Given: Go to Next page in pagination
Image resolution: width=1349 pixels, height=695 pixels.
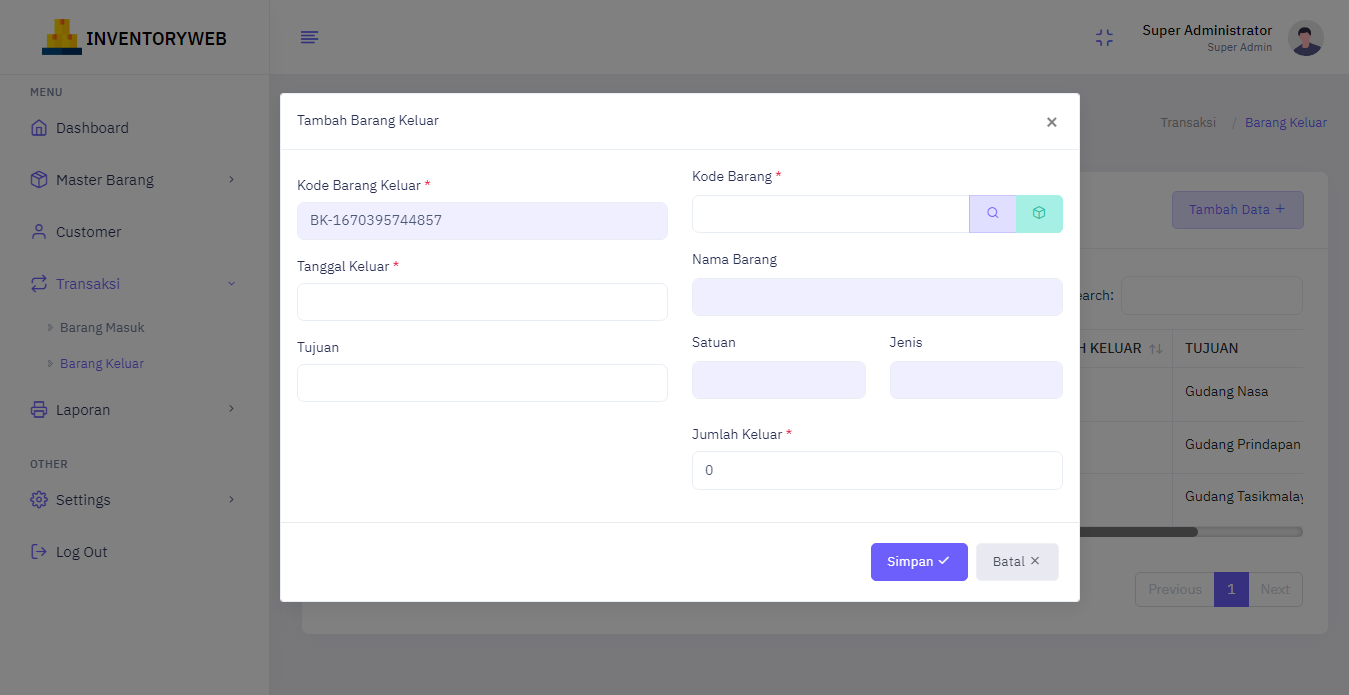Looking at the screenshot, I should point(1275,589).
